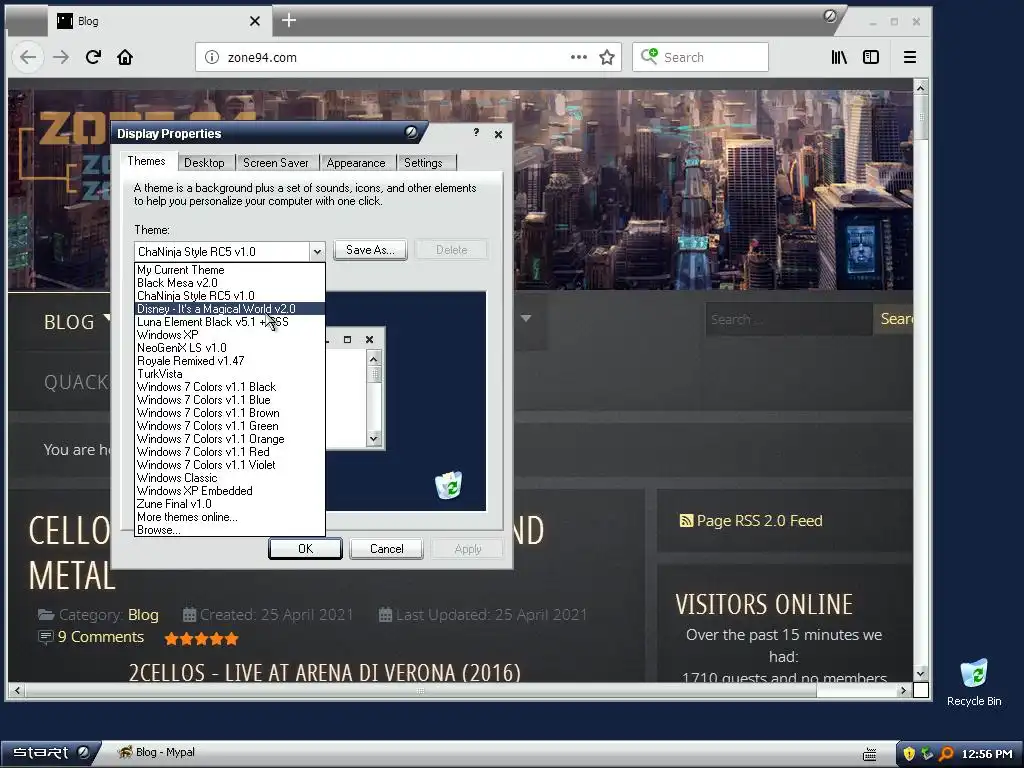Viewport: 1024px width, 768px height.
Task: Open the Start menu
Action: pos(50,753)
